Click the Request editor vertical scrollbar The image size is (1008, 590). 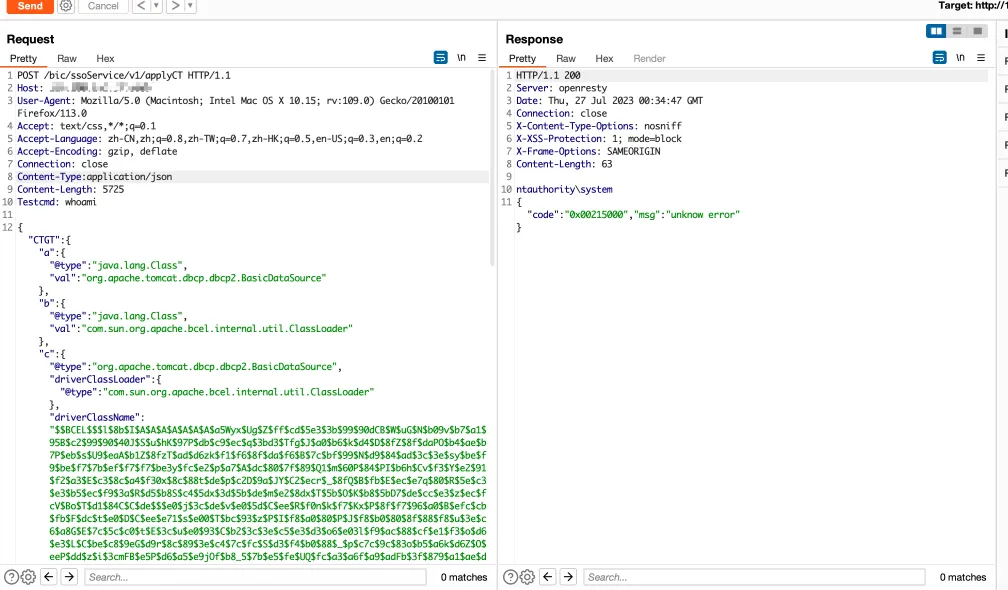[492, 167]
